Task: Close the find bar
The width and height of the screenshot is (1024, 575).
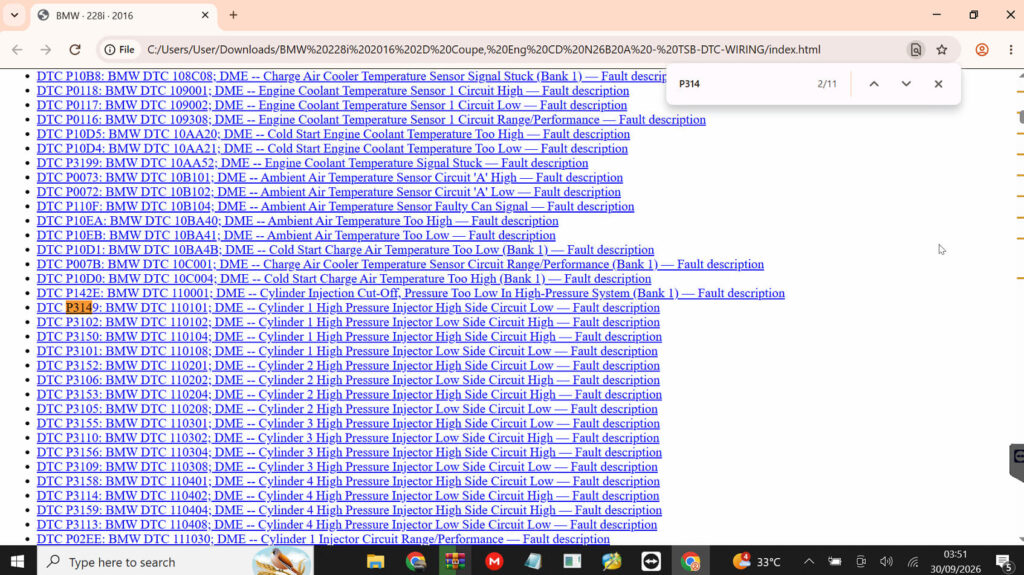Action: pyautogui.click(x=938, y=84)
